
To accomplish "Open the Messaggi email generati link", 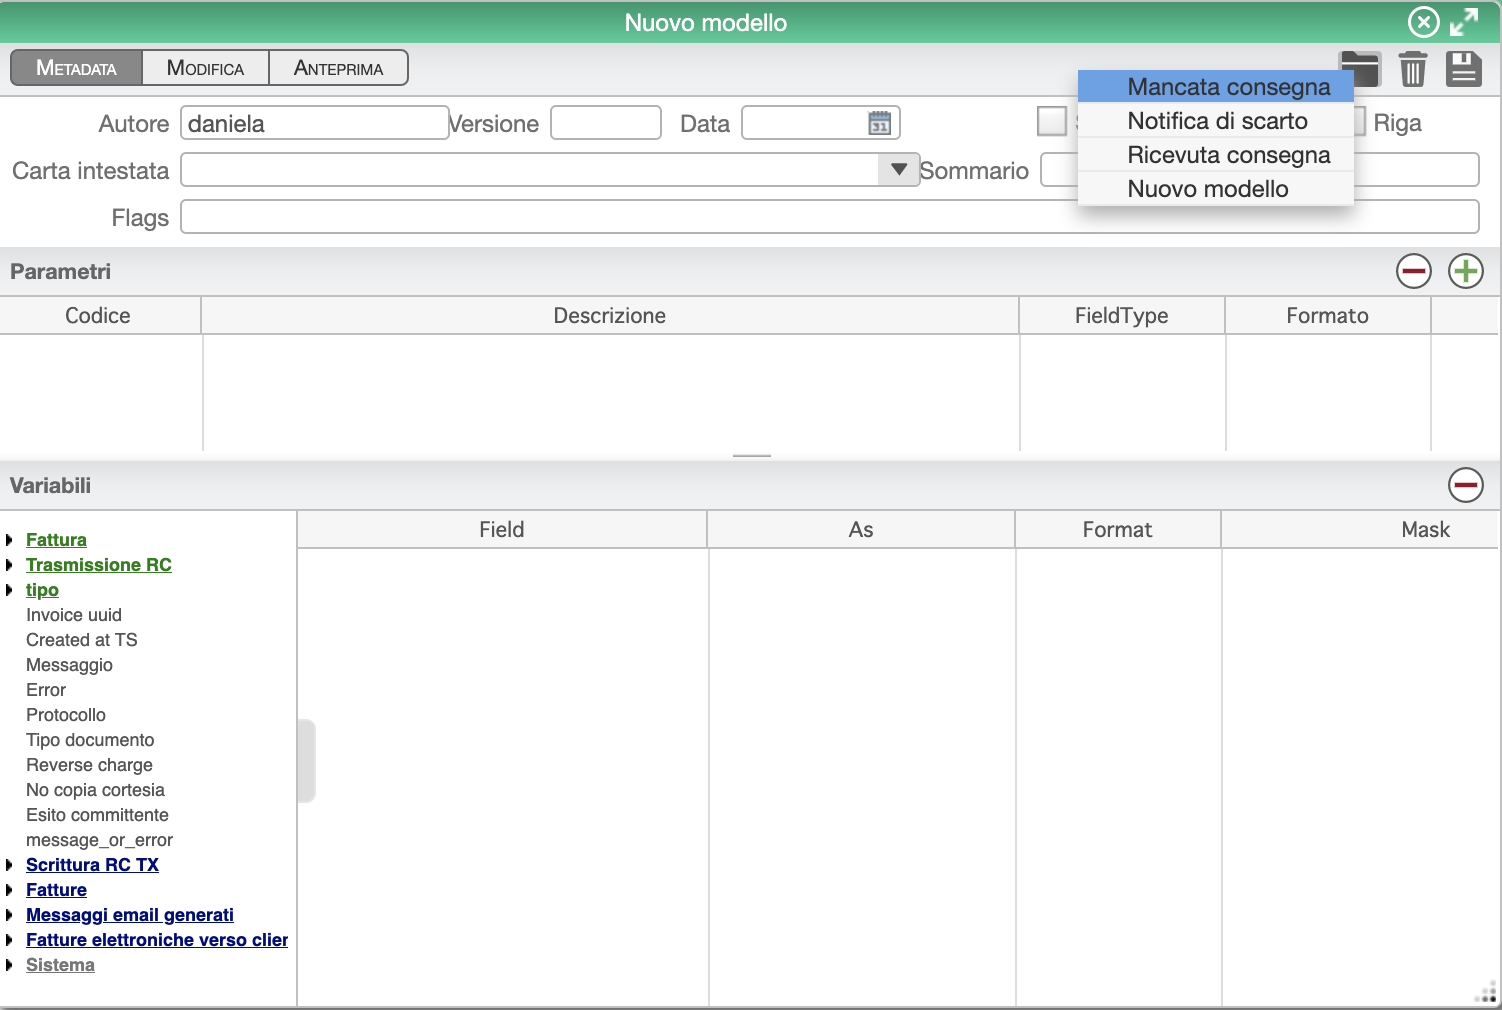I will coord(130,915).
